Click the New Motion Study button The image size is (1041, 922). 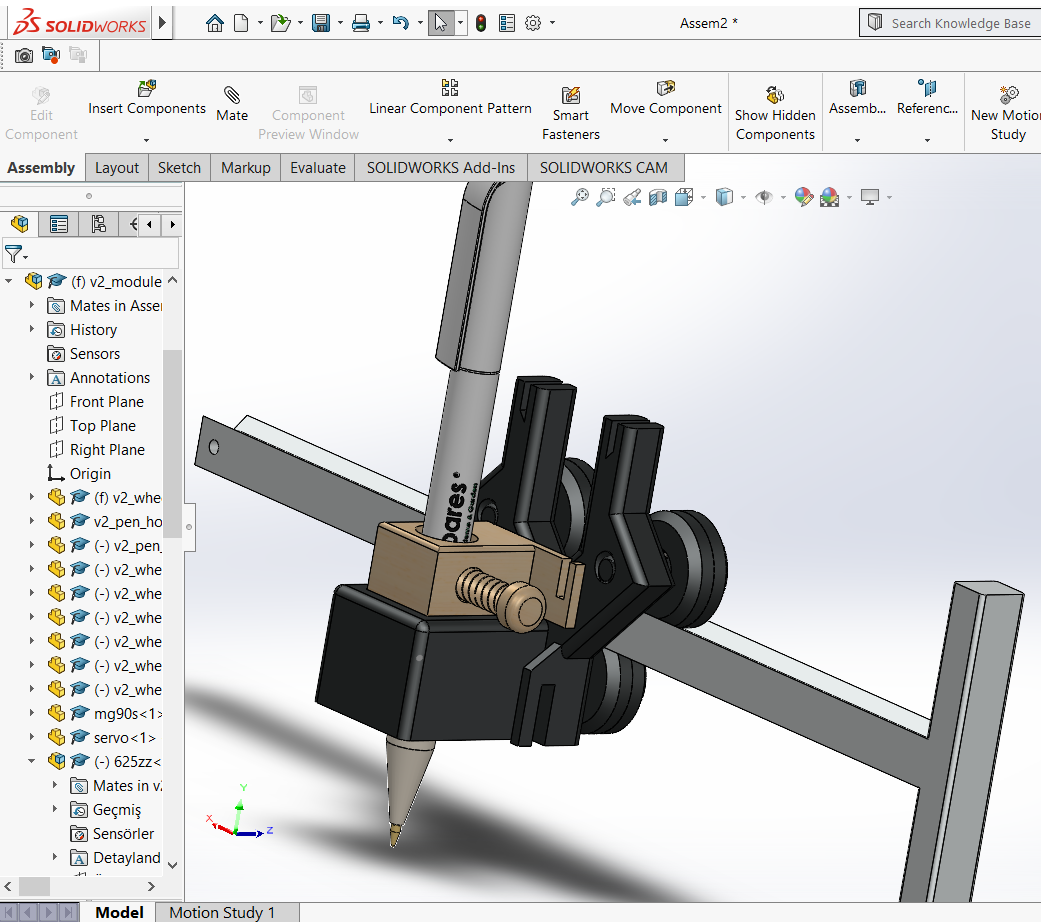pos(1007,113)
